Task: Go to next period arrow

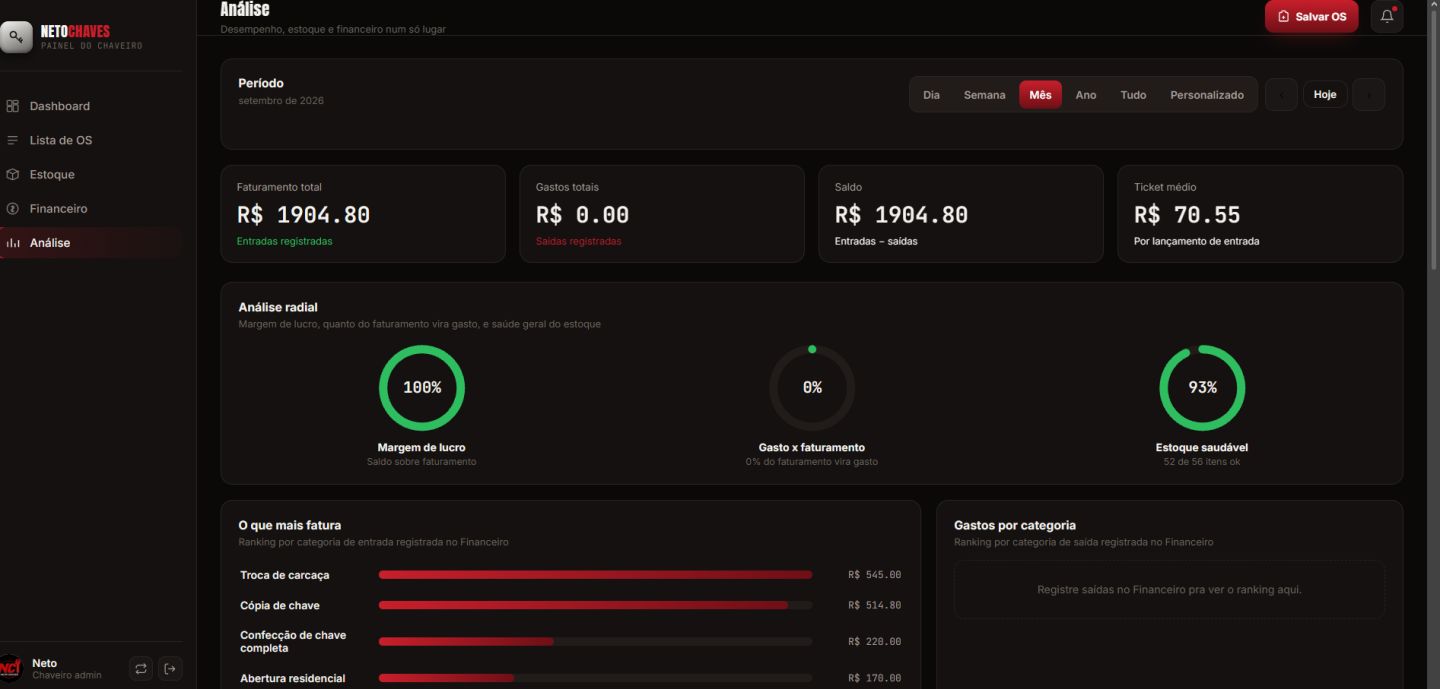Action: [1369, 95]
